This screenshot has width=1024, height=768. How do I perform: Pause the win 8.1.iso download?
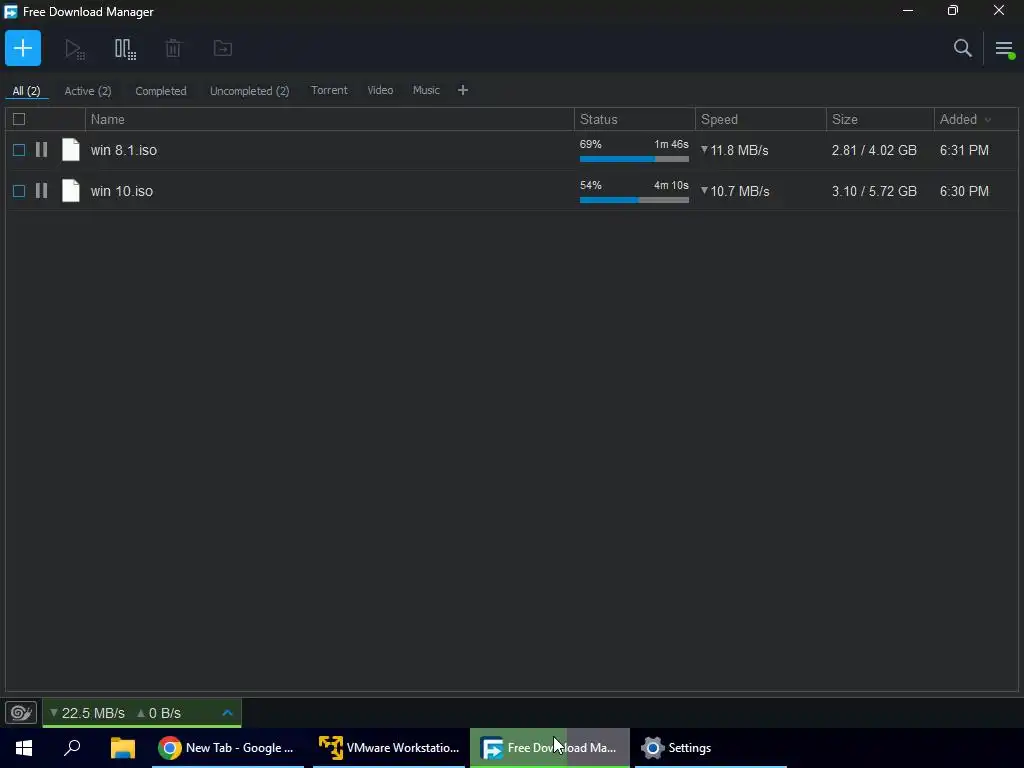(41, 150)
